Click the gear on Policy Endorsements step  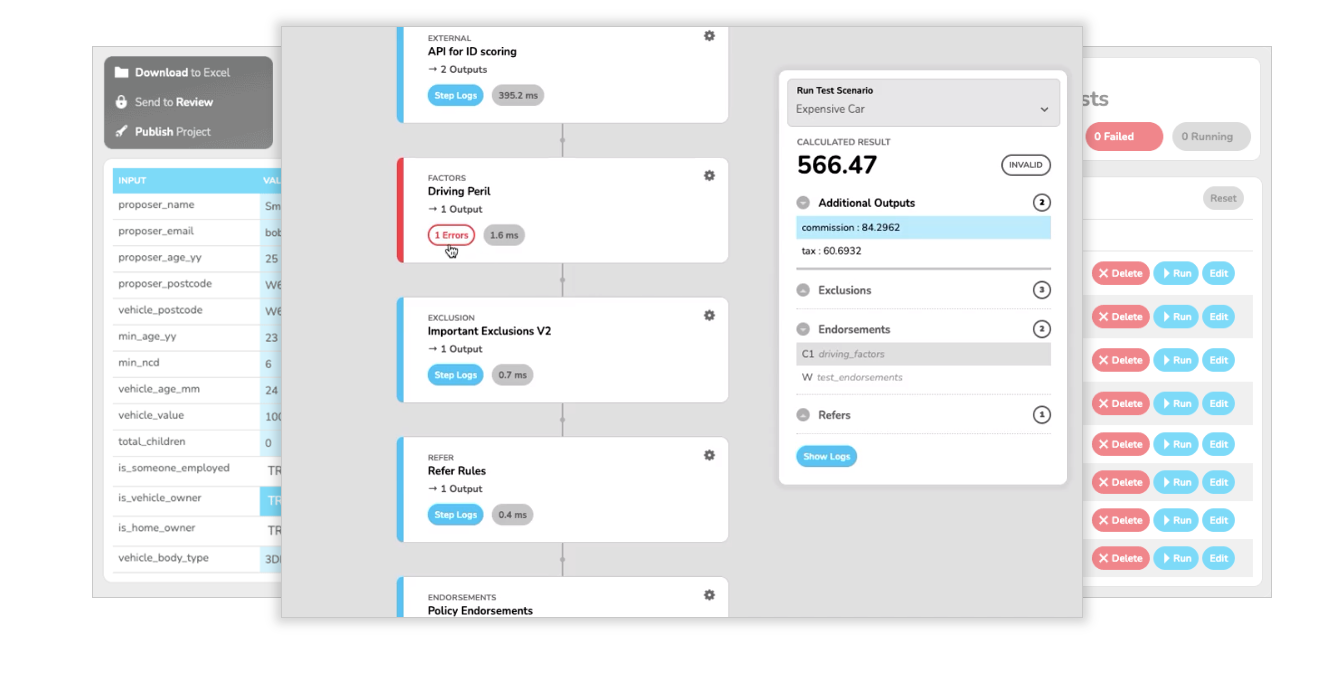point(709,594)
